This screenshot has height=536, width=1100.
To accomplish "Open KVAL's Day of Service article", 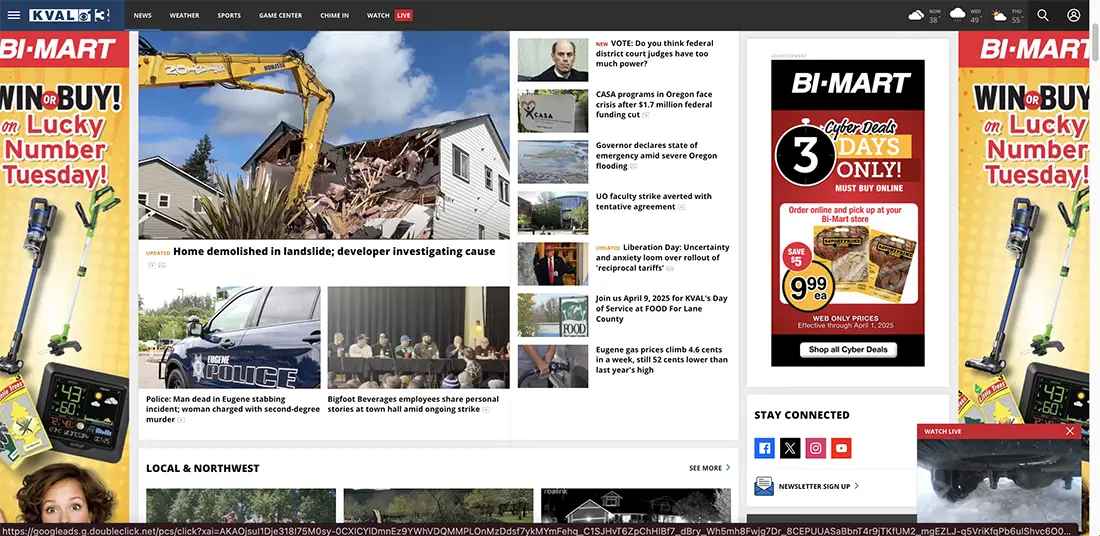I will [662, 309].
